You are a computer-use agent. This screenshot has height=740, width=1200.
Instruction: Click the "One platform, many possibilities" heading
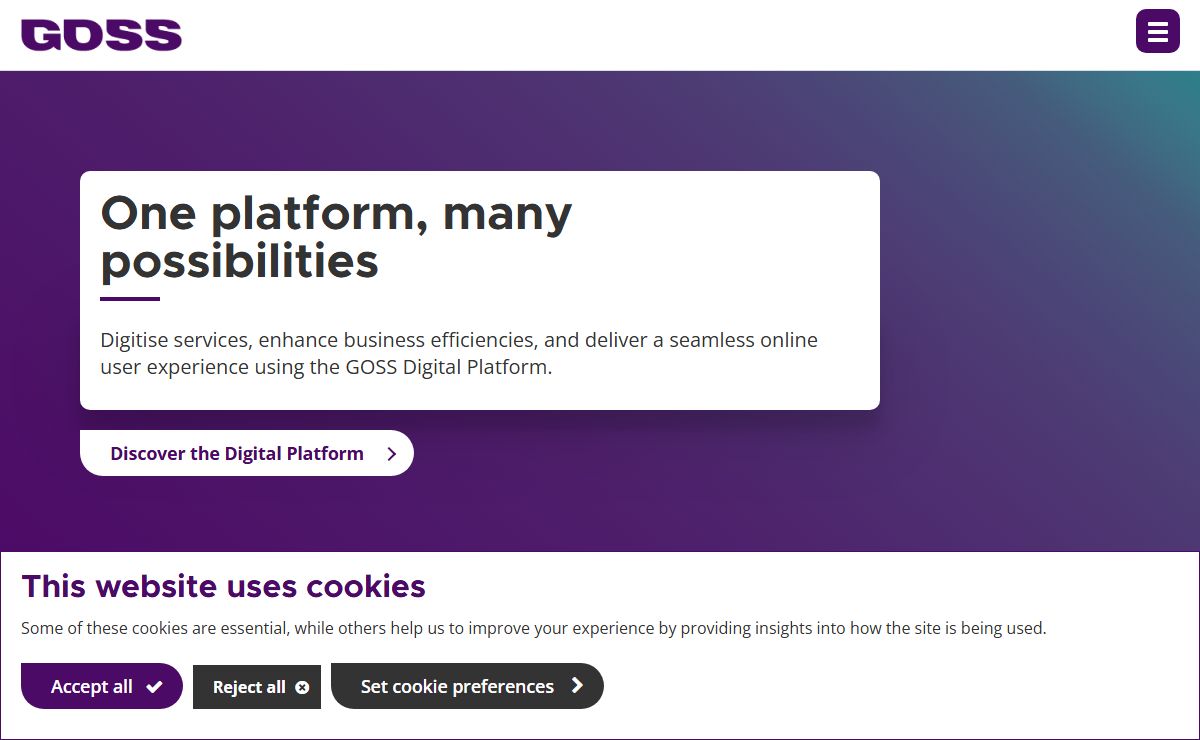tap(336, 236)
